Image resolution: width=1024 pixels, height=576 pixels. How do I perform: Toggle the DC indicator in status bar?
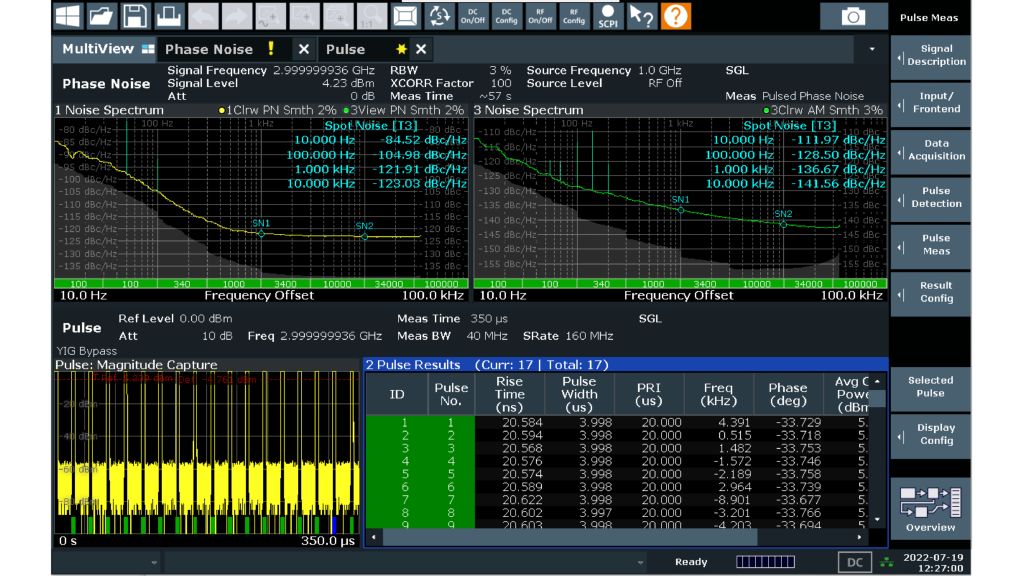pyautogui.click(x=854, y=562)
